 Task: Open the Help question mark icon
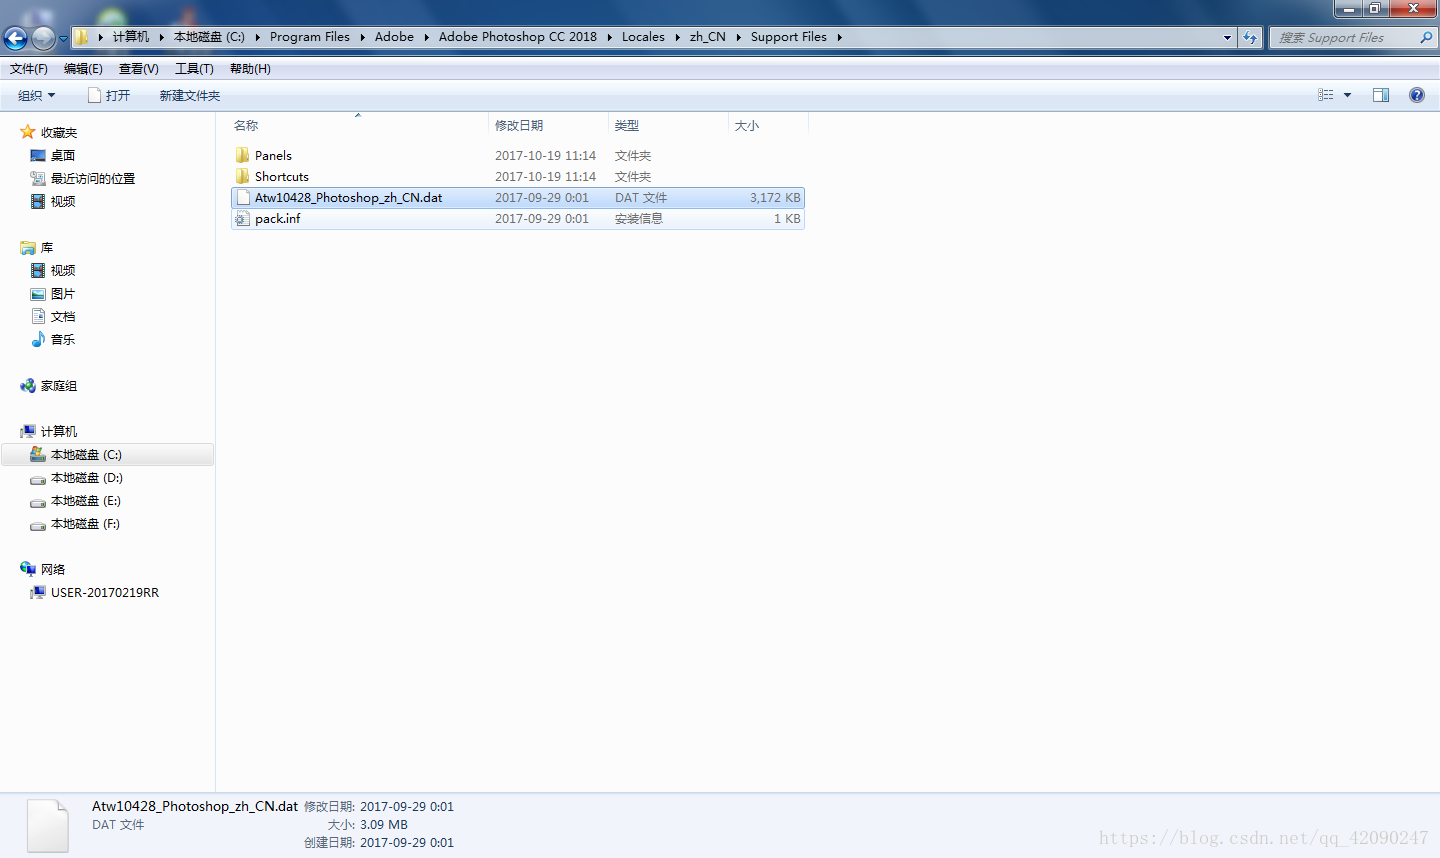[1416, 95]
